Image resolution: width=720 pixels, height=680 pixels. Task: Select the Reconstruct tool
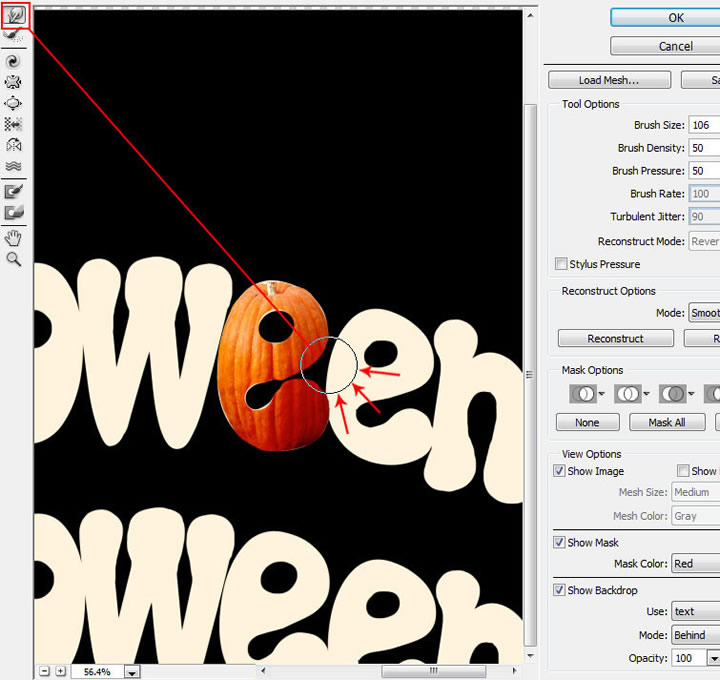14,35
